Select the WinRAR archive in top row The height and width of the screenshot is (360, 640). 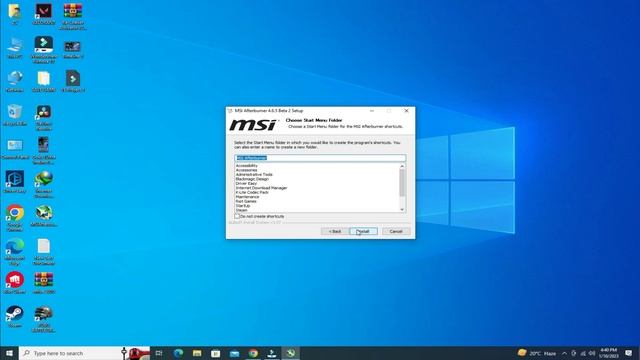73,16
